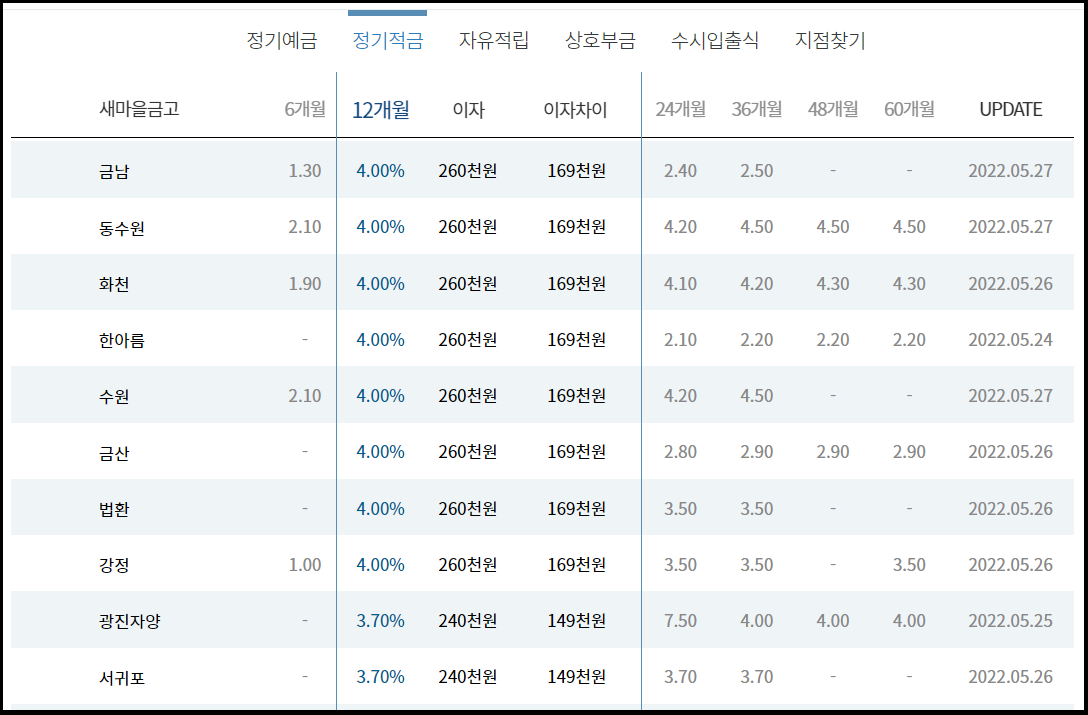Click 1.00 six-month rate for 강정

tap(305, 564)
